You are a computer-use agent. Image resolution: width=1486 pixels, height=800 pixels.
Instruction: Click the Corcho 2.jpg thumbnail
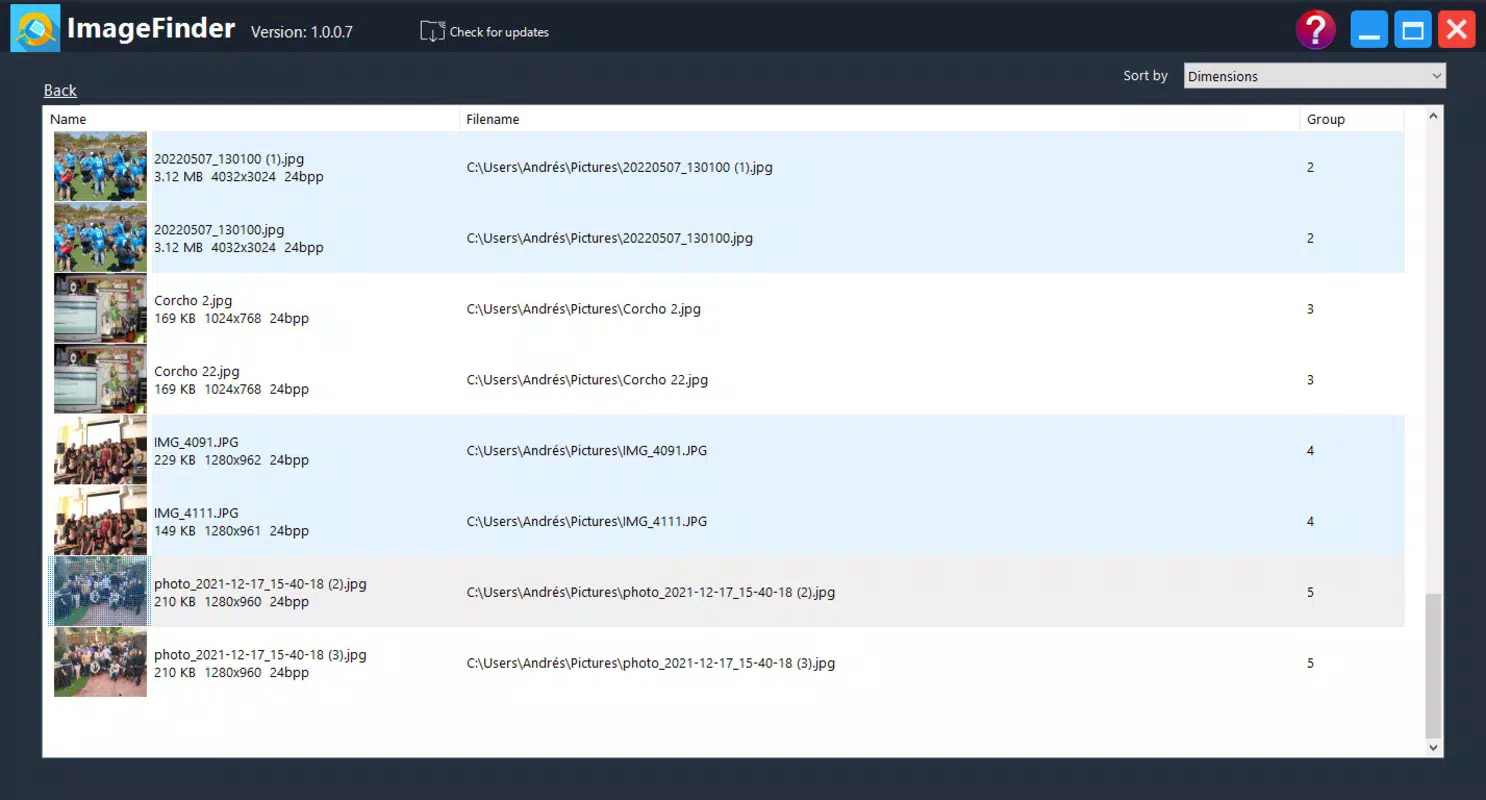(100, 308)
